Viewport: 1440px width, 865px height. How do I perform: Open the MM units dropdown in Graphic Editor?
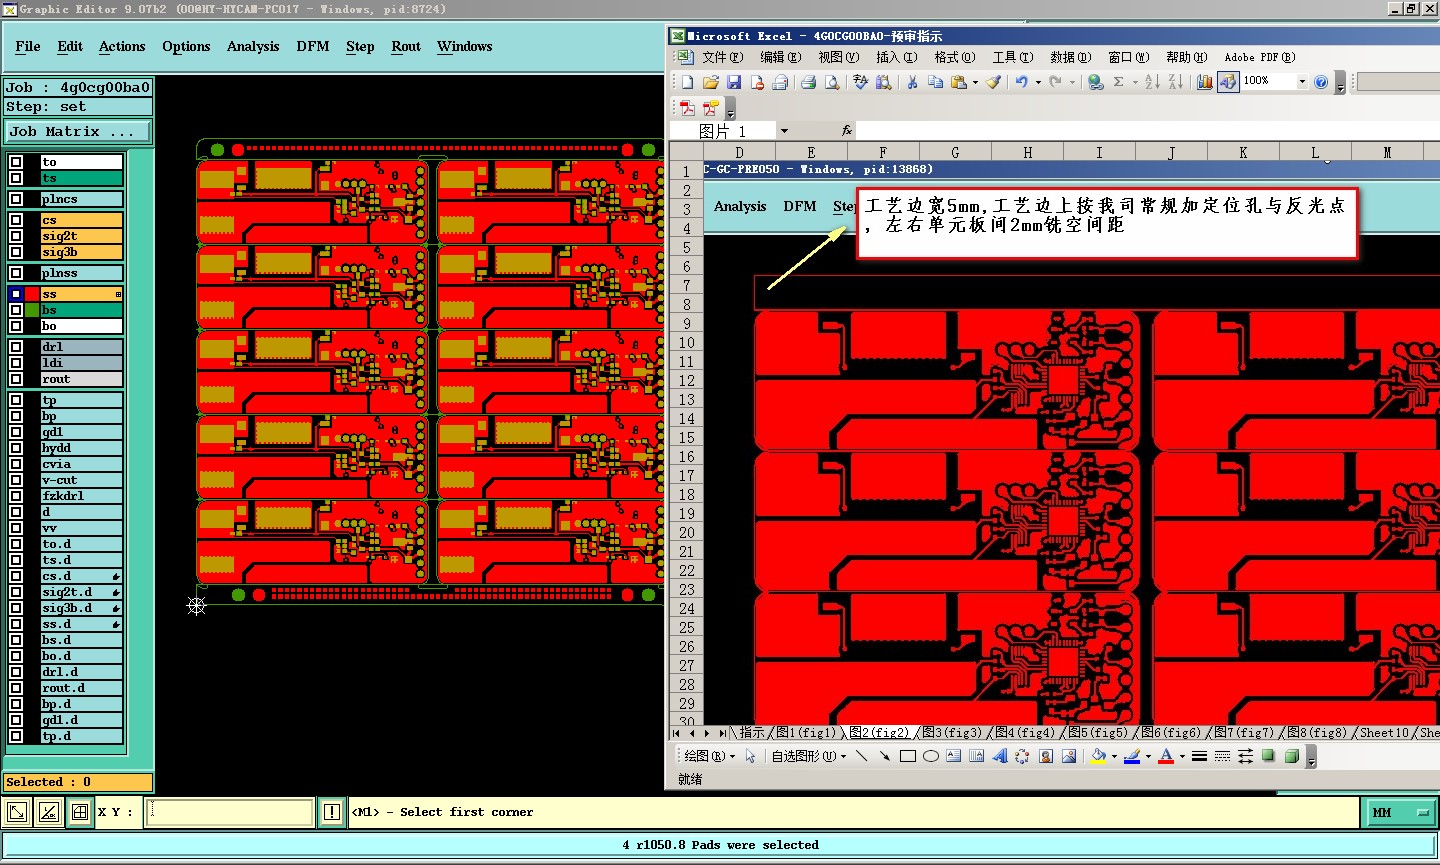click(1399, 812)
